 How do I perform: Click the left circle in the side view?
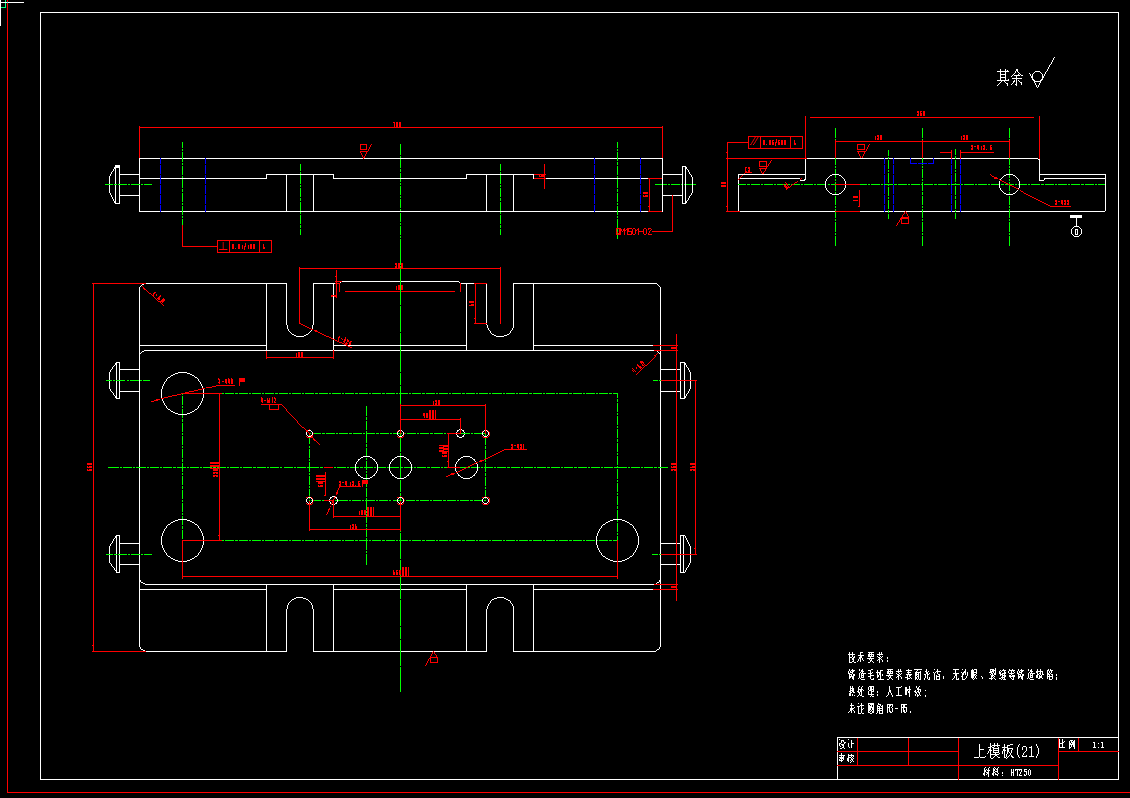835,185
